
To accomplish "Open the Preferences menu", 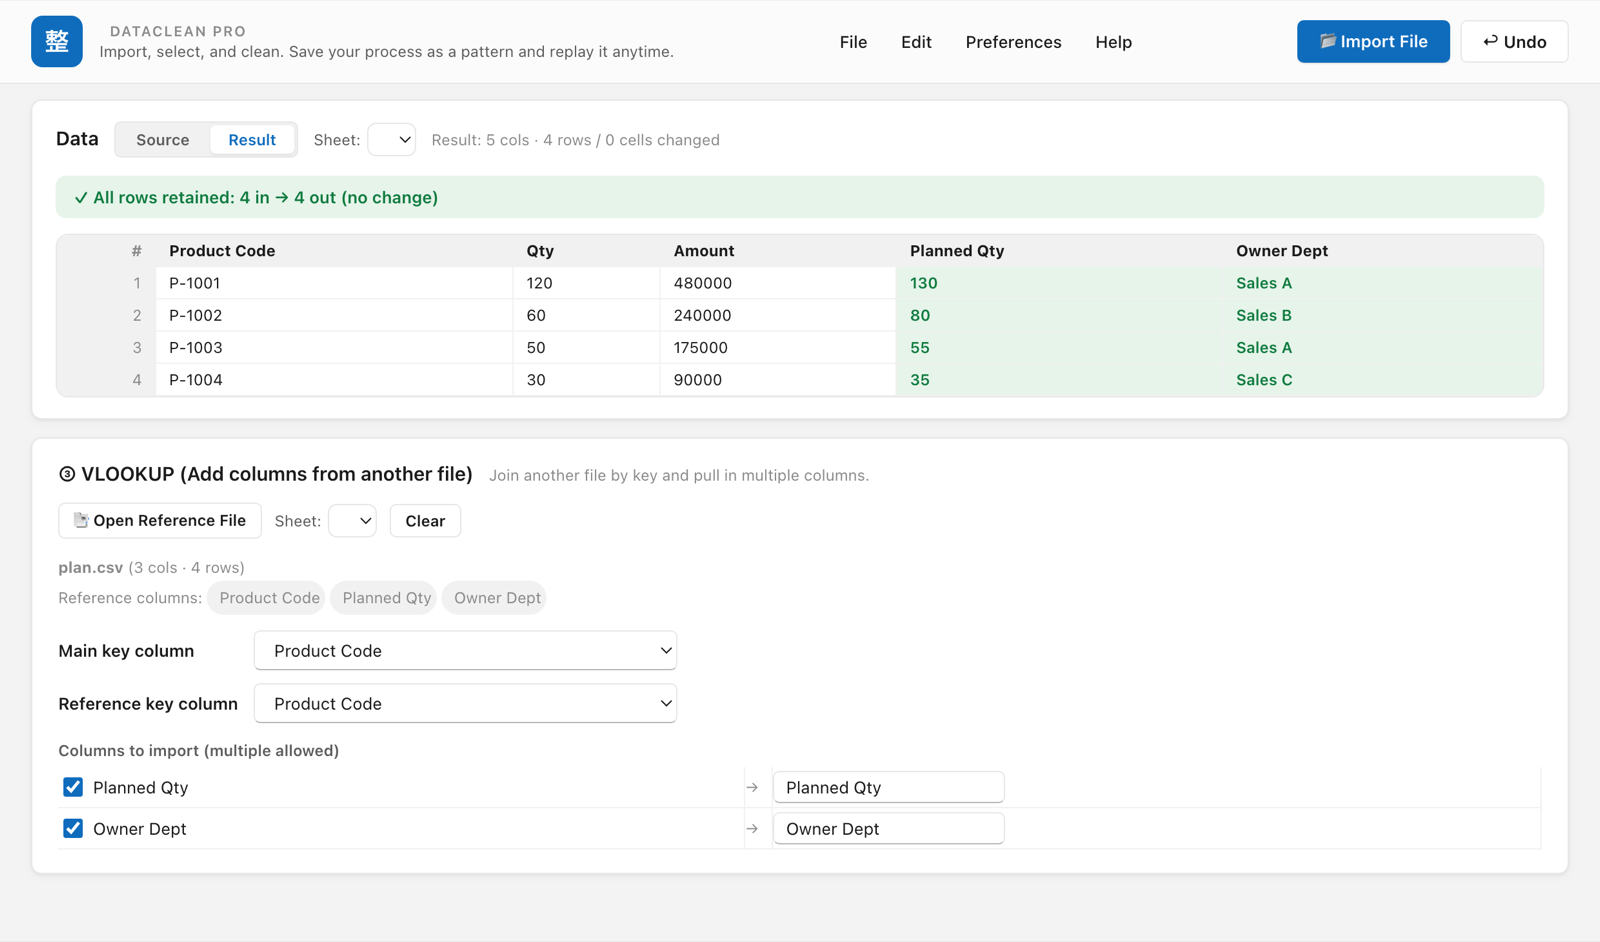I will (x=1013, y=42).
